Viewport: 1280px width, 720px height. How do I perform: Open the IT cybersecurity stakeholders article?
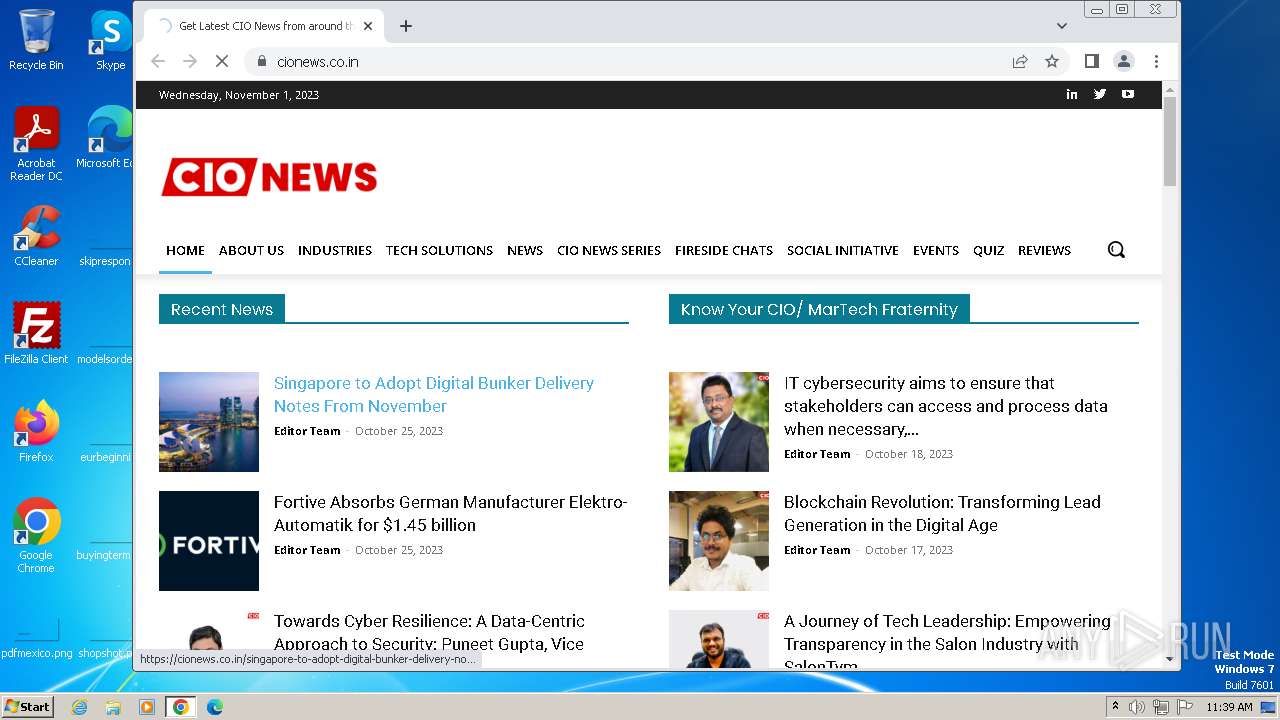[x=946, y=406]
